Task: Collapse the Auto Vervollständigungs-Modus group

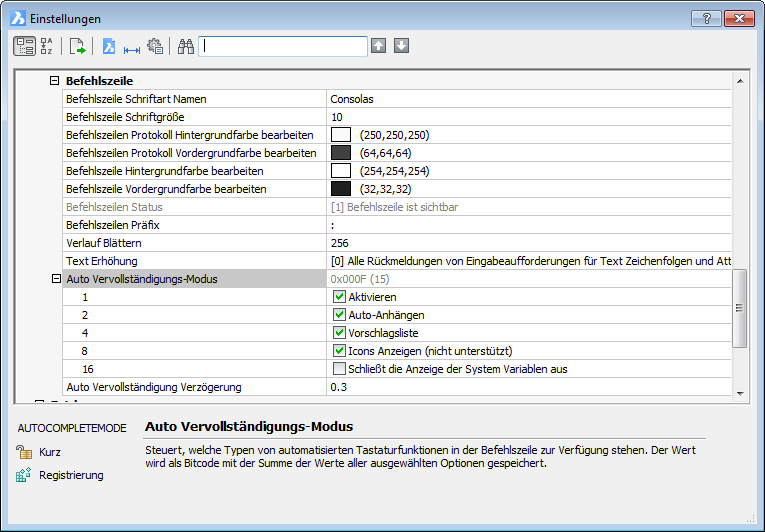Action: pos(55,279)
